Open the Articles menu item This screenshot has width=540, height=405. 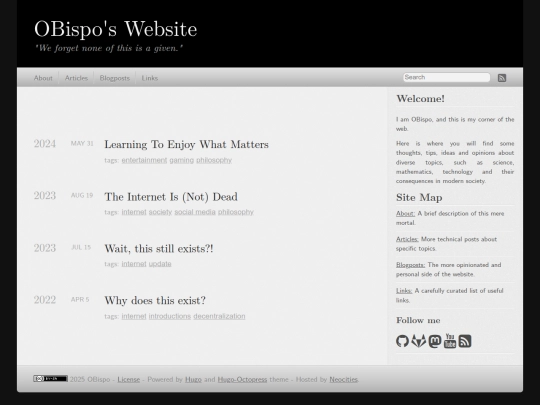(76, 78)
